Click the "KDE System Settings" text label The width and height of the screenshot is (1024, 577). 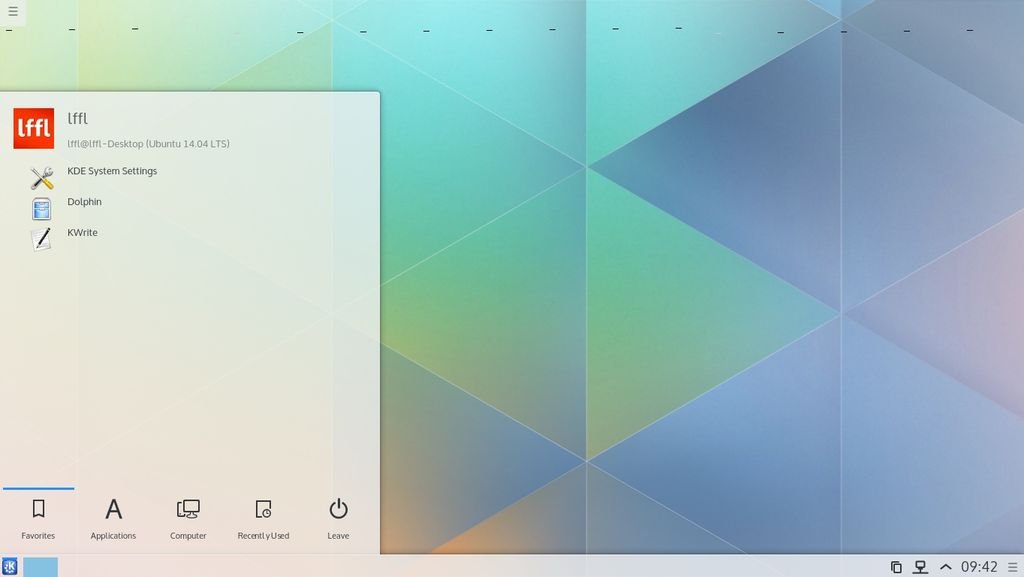click(x=112, y=171)
